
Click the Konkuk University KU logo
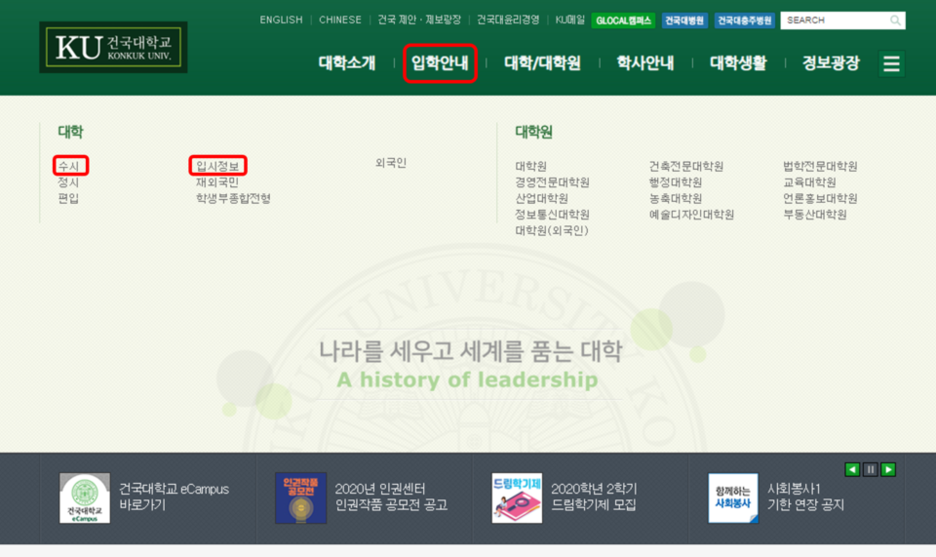(x=113, y=47)
